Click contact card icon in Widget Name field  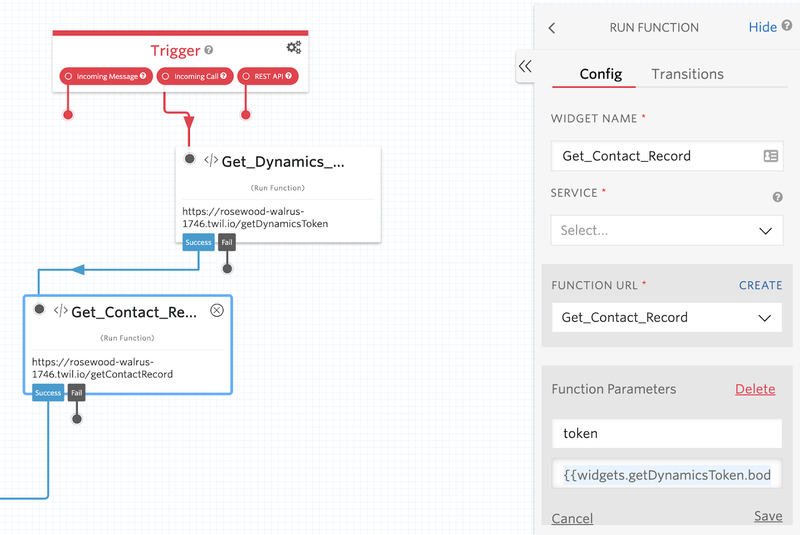[x=770, y=156]
